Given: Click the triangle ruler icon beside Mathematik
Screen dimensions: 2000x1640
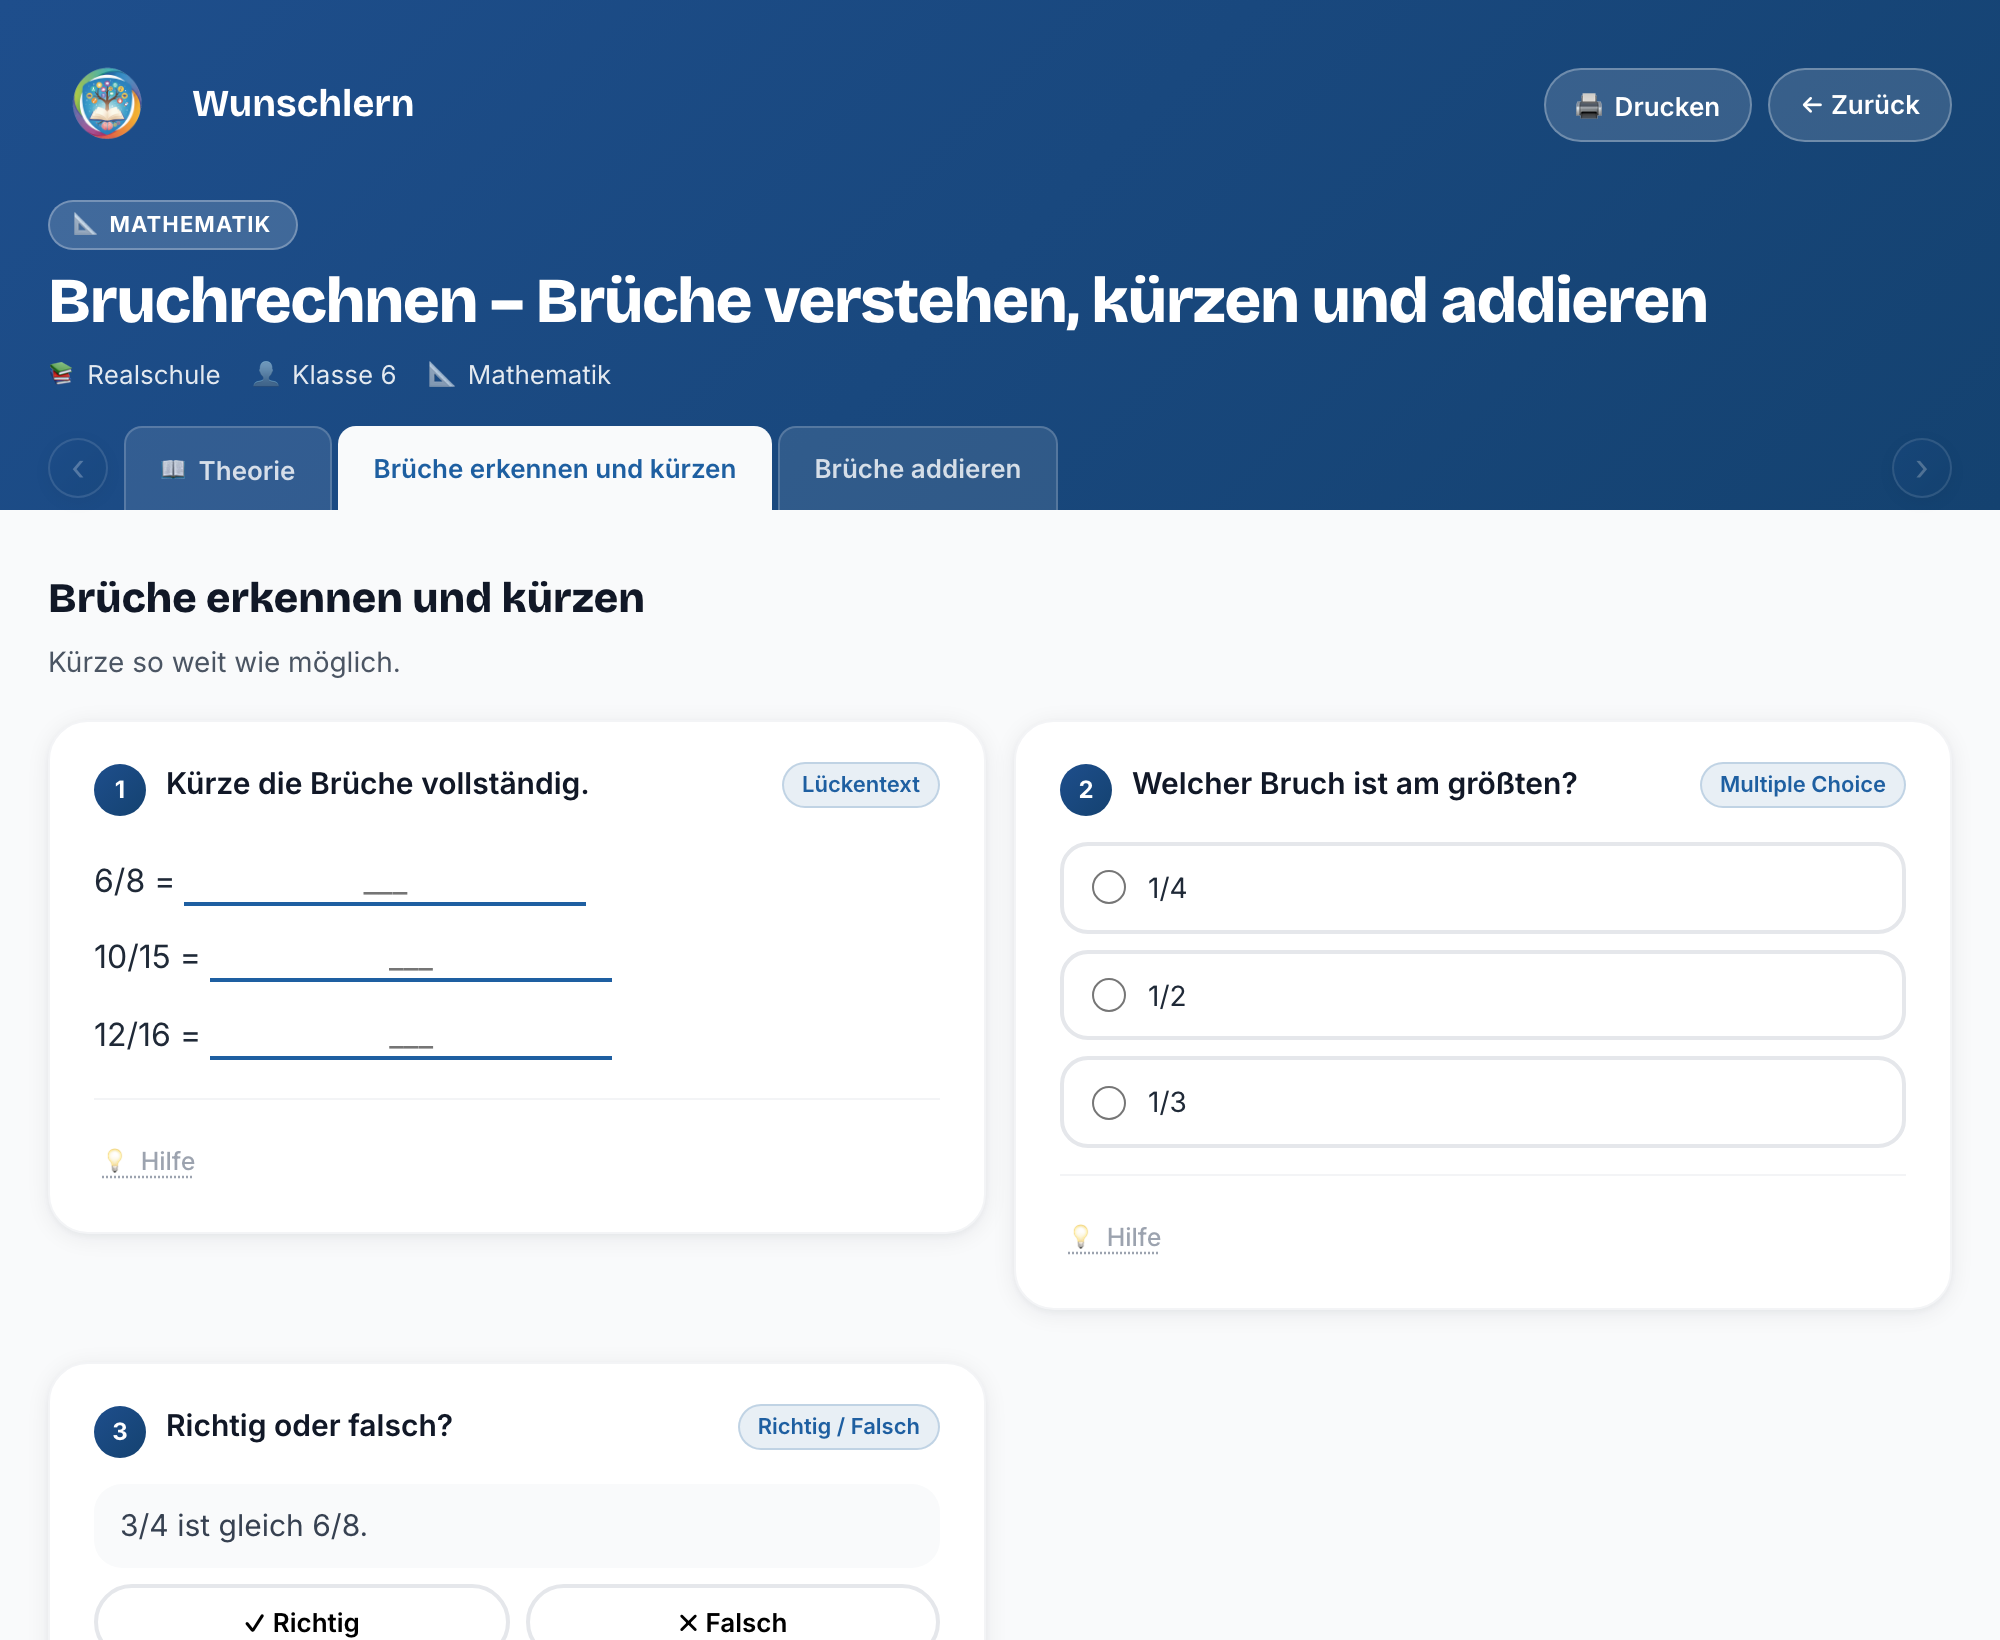Looking at the screenshot, I should [441, 374].
